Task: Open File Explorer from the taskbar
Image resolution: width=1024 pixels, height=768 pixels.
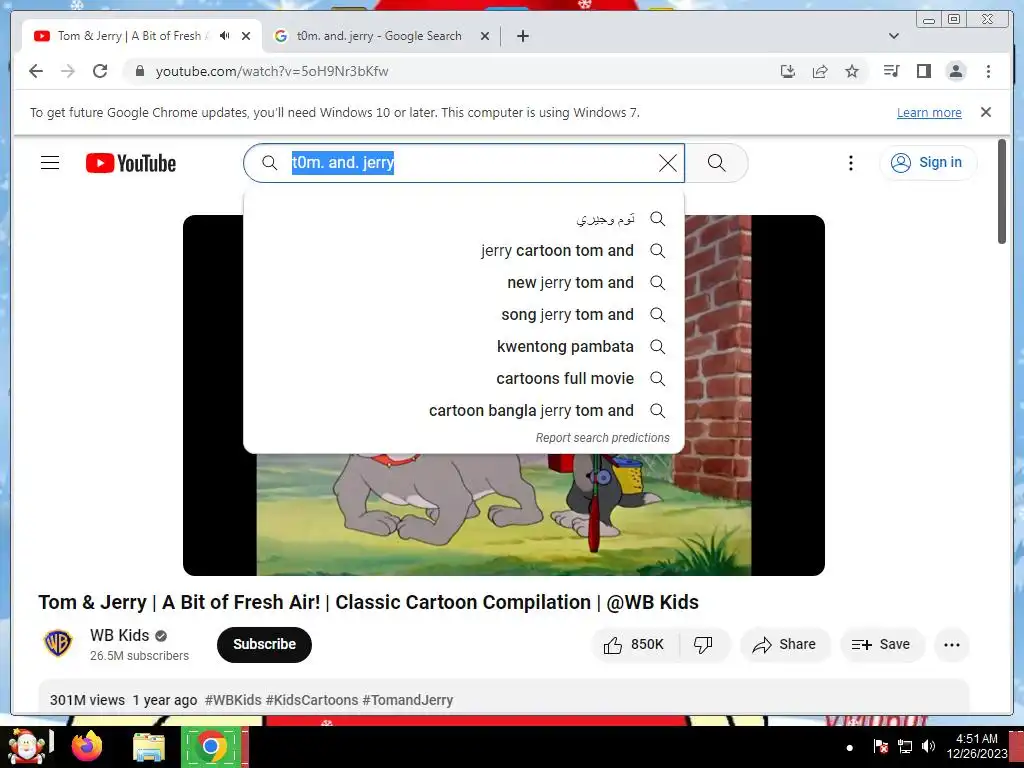Action: coord(149,747)
